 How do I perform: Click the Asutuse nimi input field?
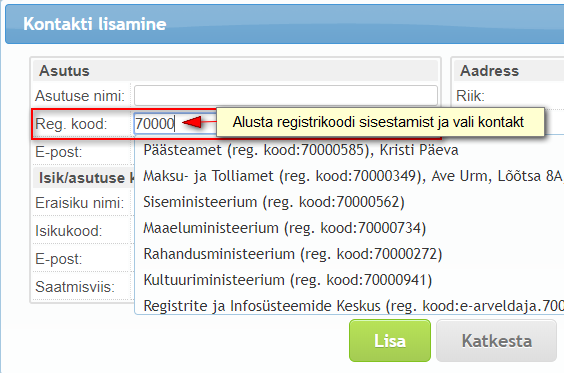point(286,96)
